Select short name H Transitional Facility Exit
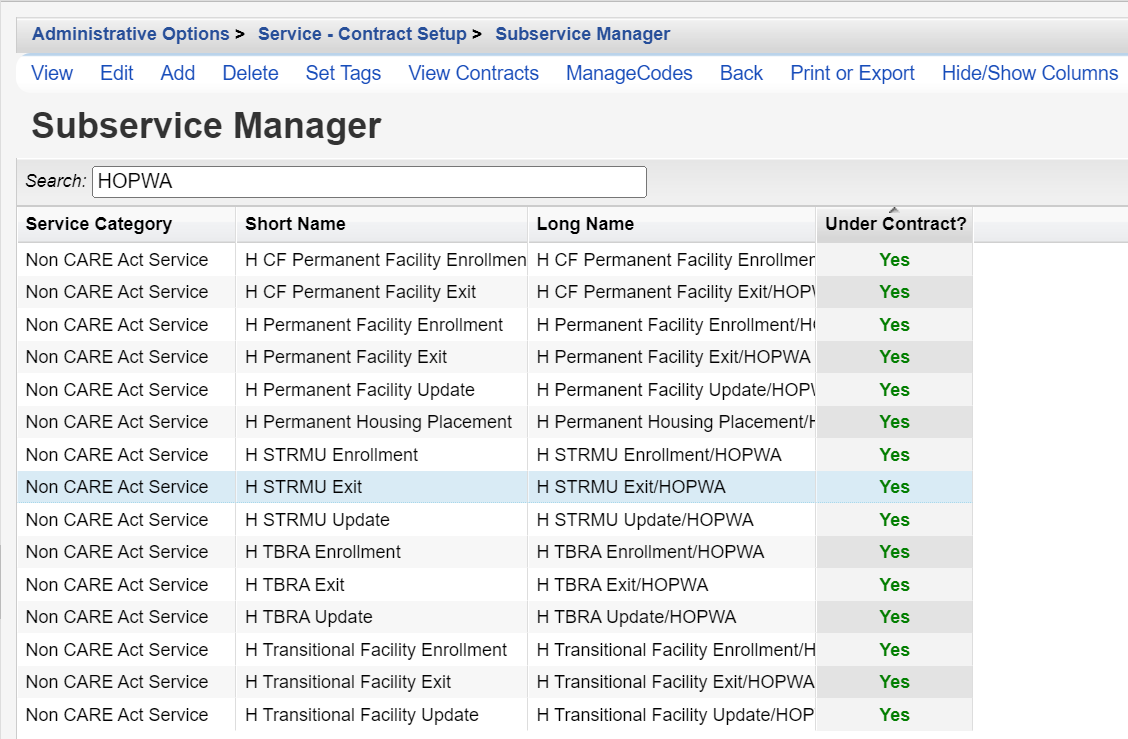The width and height of the screenshot is (1128, 739). click(348, 681)
